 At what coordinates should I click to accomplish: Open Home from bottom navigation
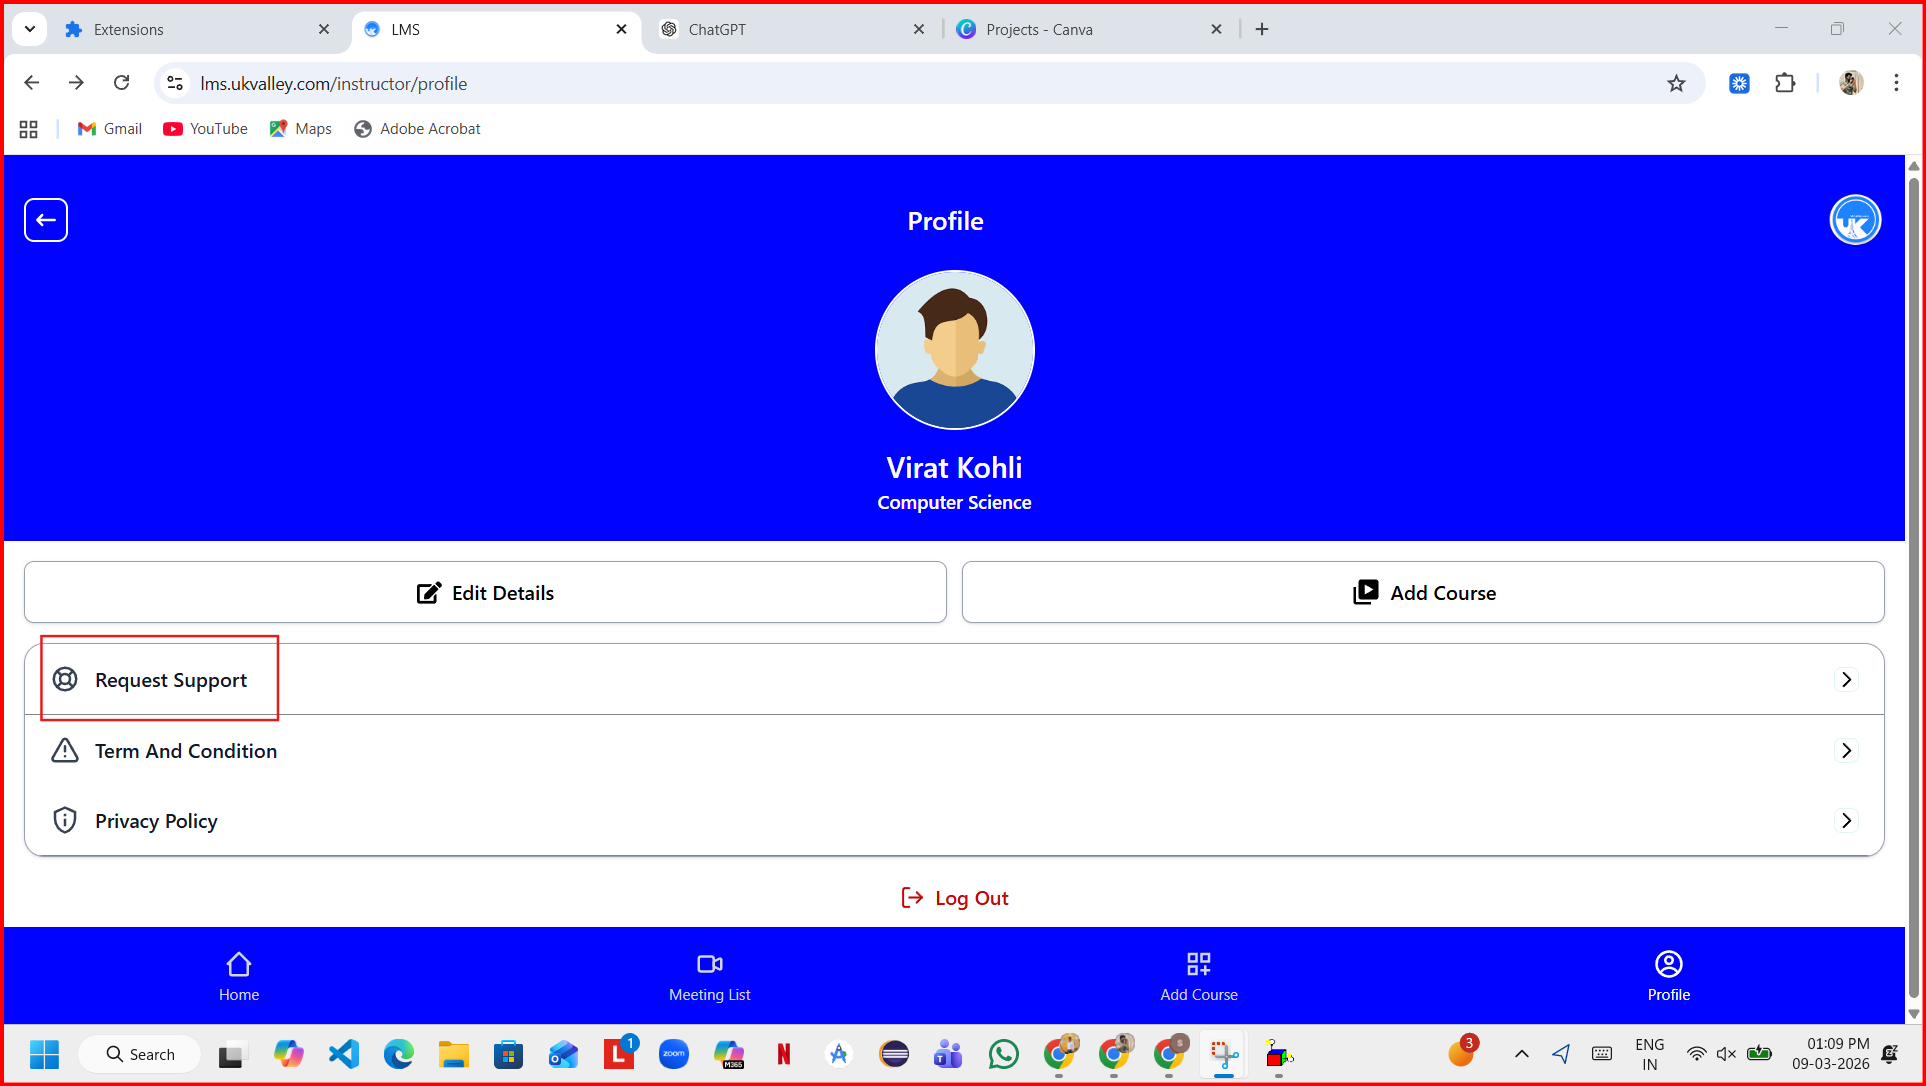(238, 976)
